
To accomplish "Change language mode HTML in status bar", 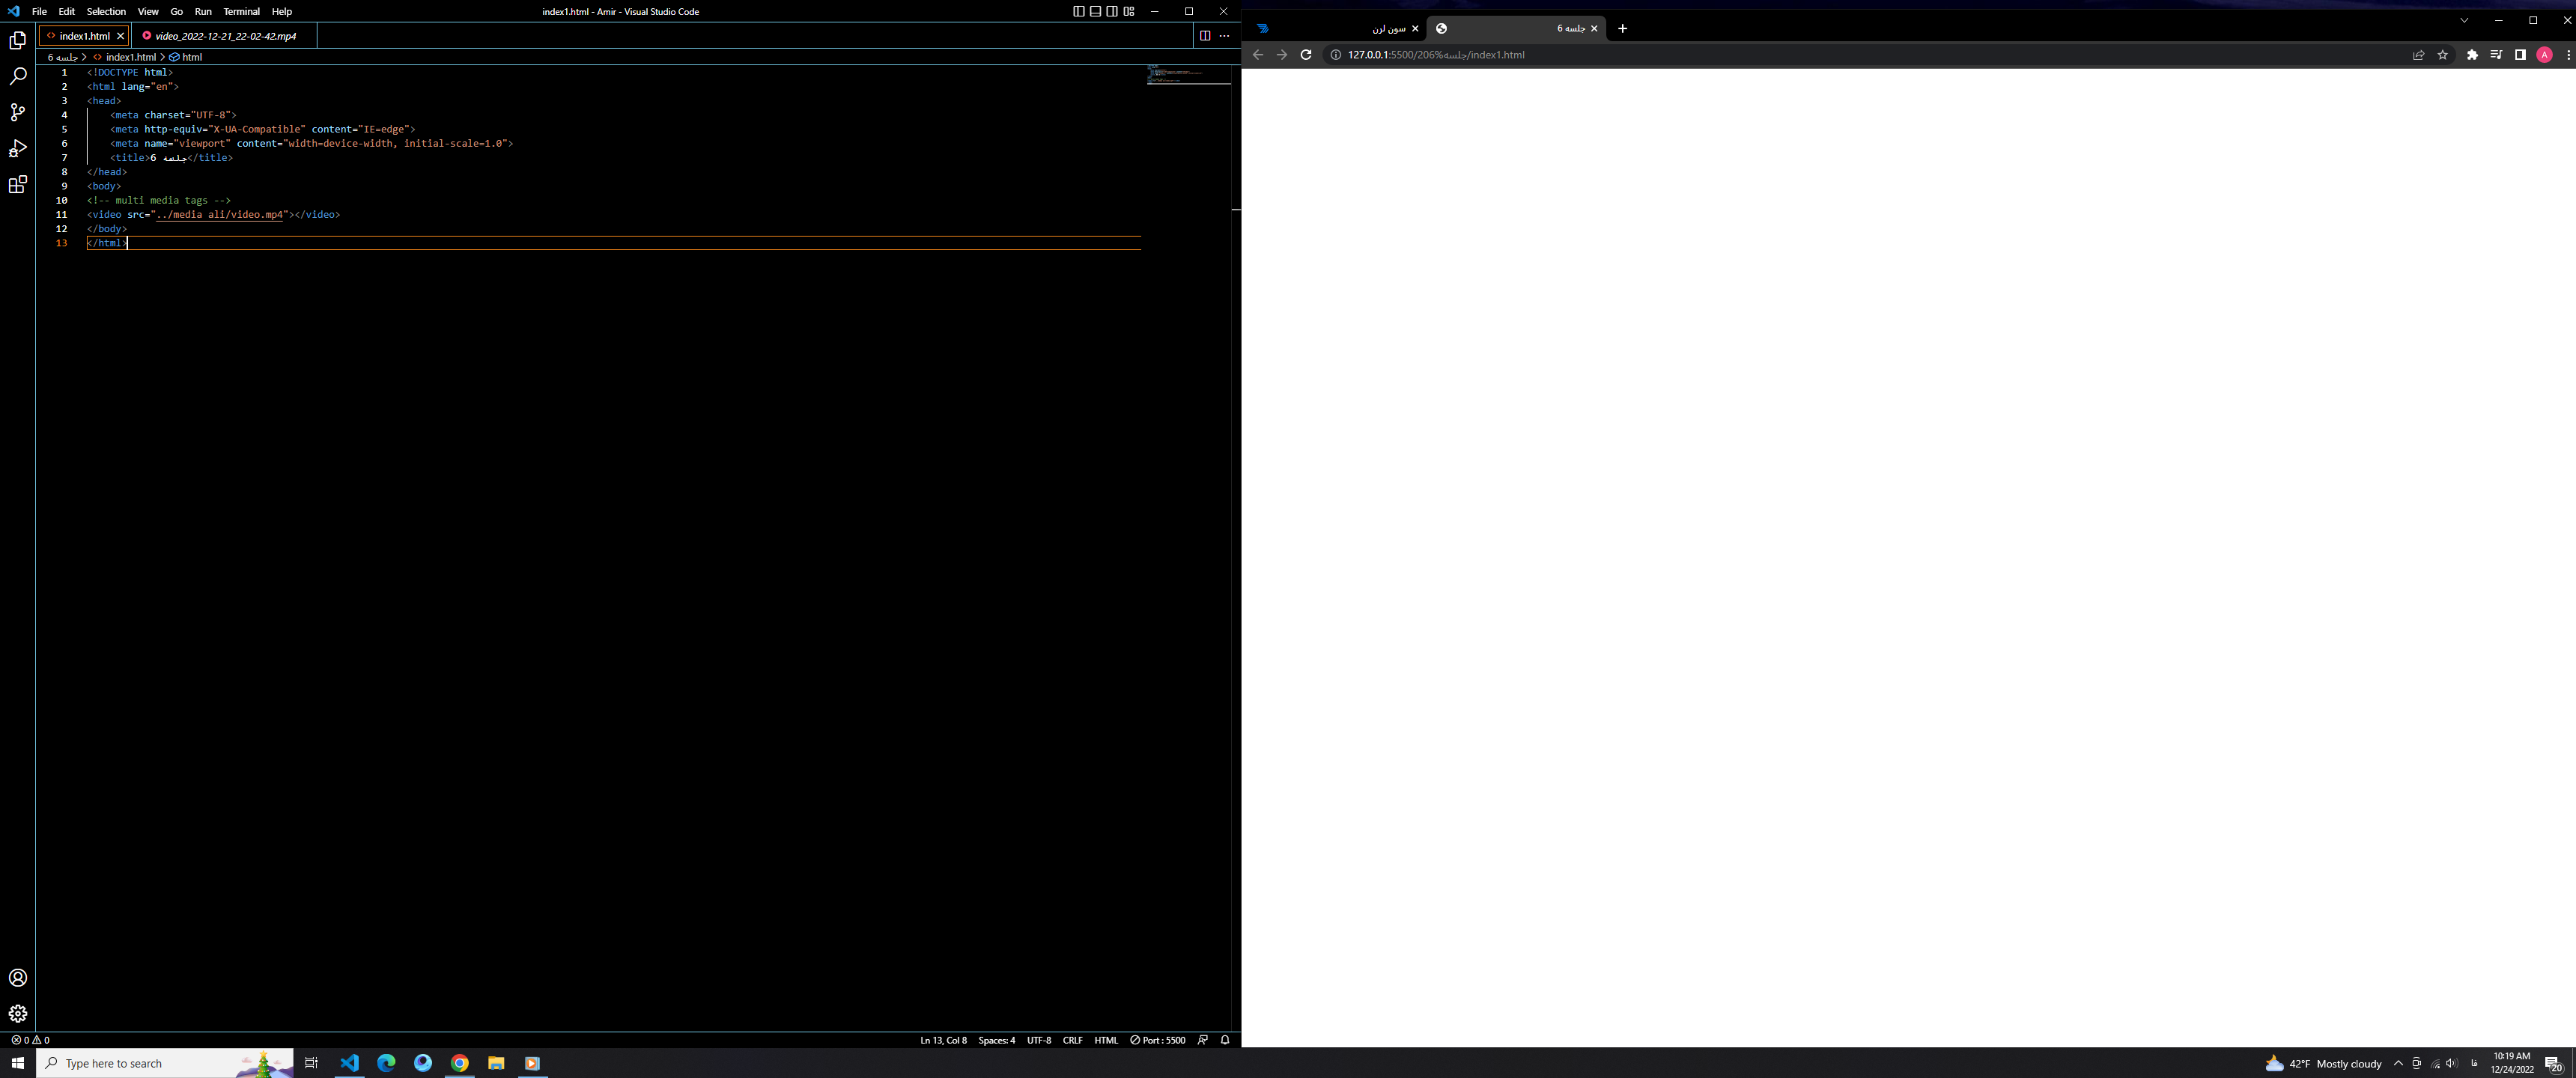I will tap(1106, 1040).
